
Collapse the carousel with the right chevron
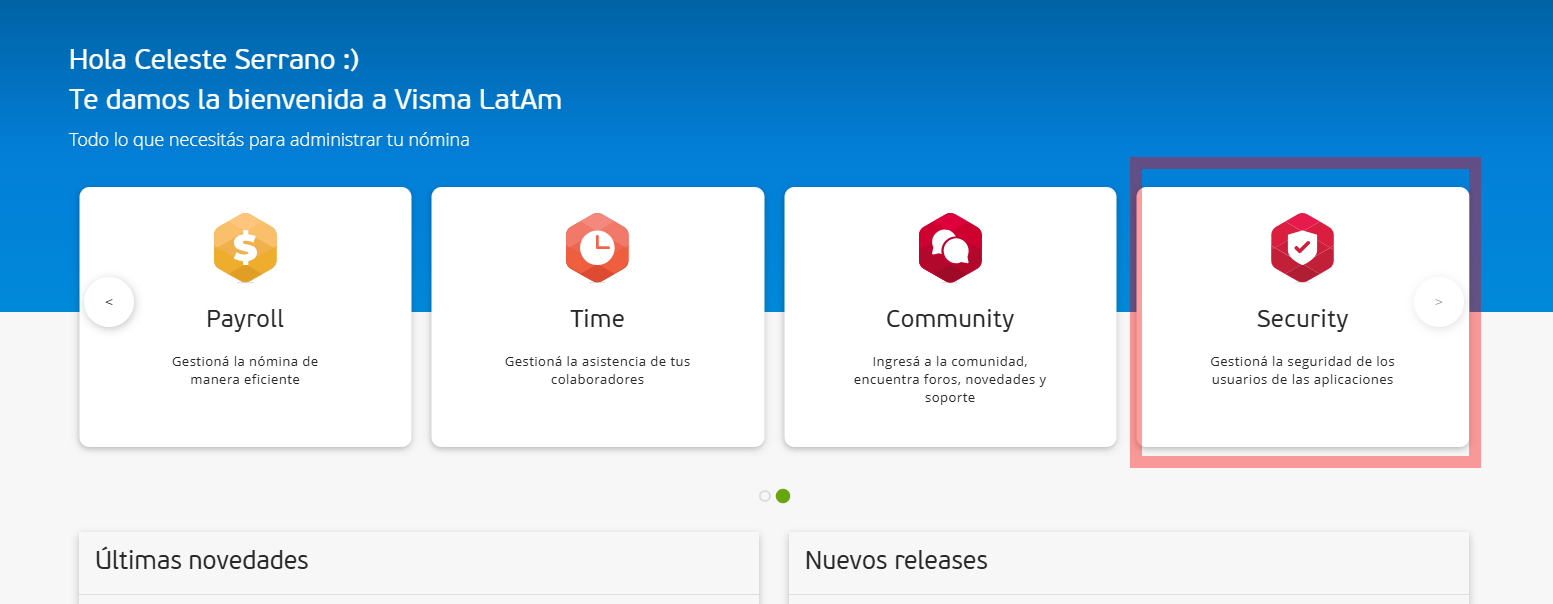[x=1439, y=301]
